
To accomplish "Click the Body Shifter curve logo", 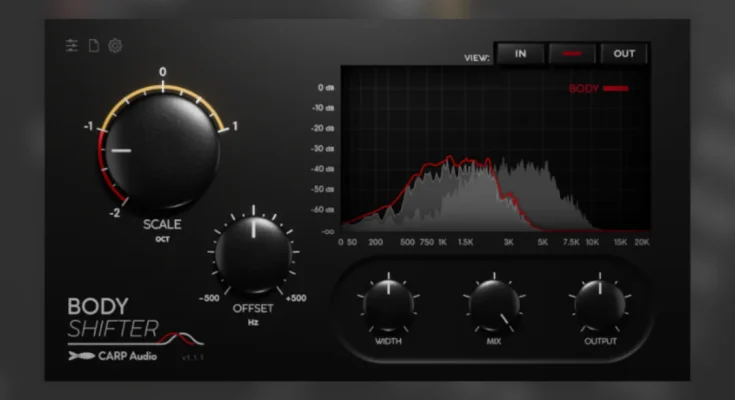I will click(180, 336).
